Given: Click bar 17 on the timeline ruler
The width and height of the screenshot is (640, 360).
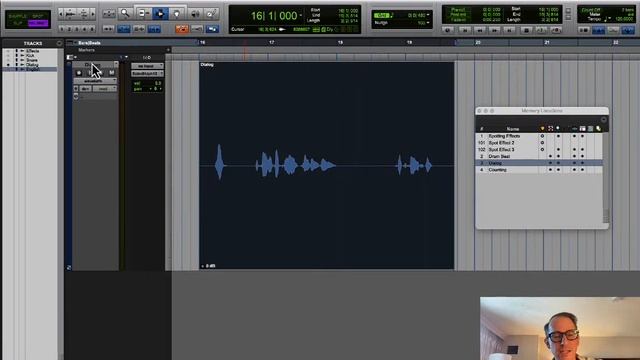Looking at the screenshot, I should [x=272, y=42].
